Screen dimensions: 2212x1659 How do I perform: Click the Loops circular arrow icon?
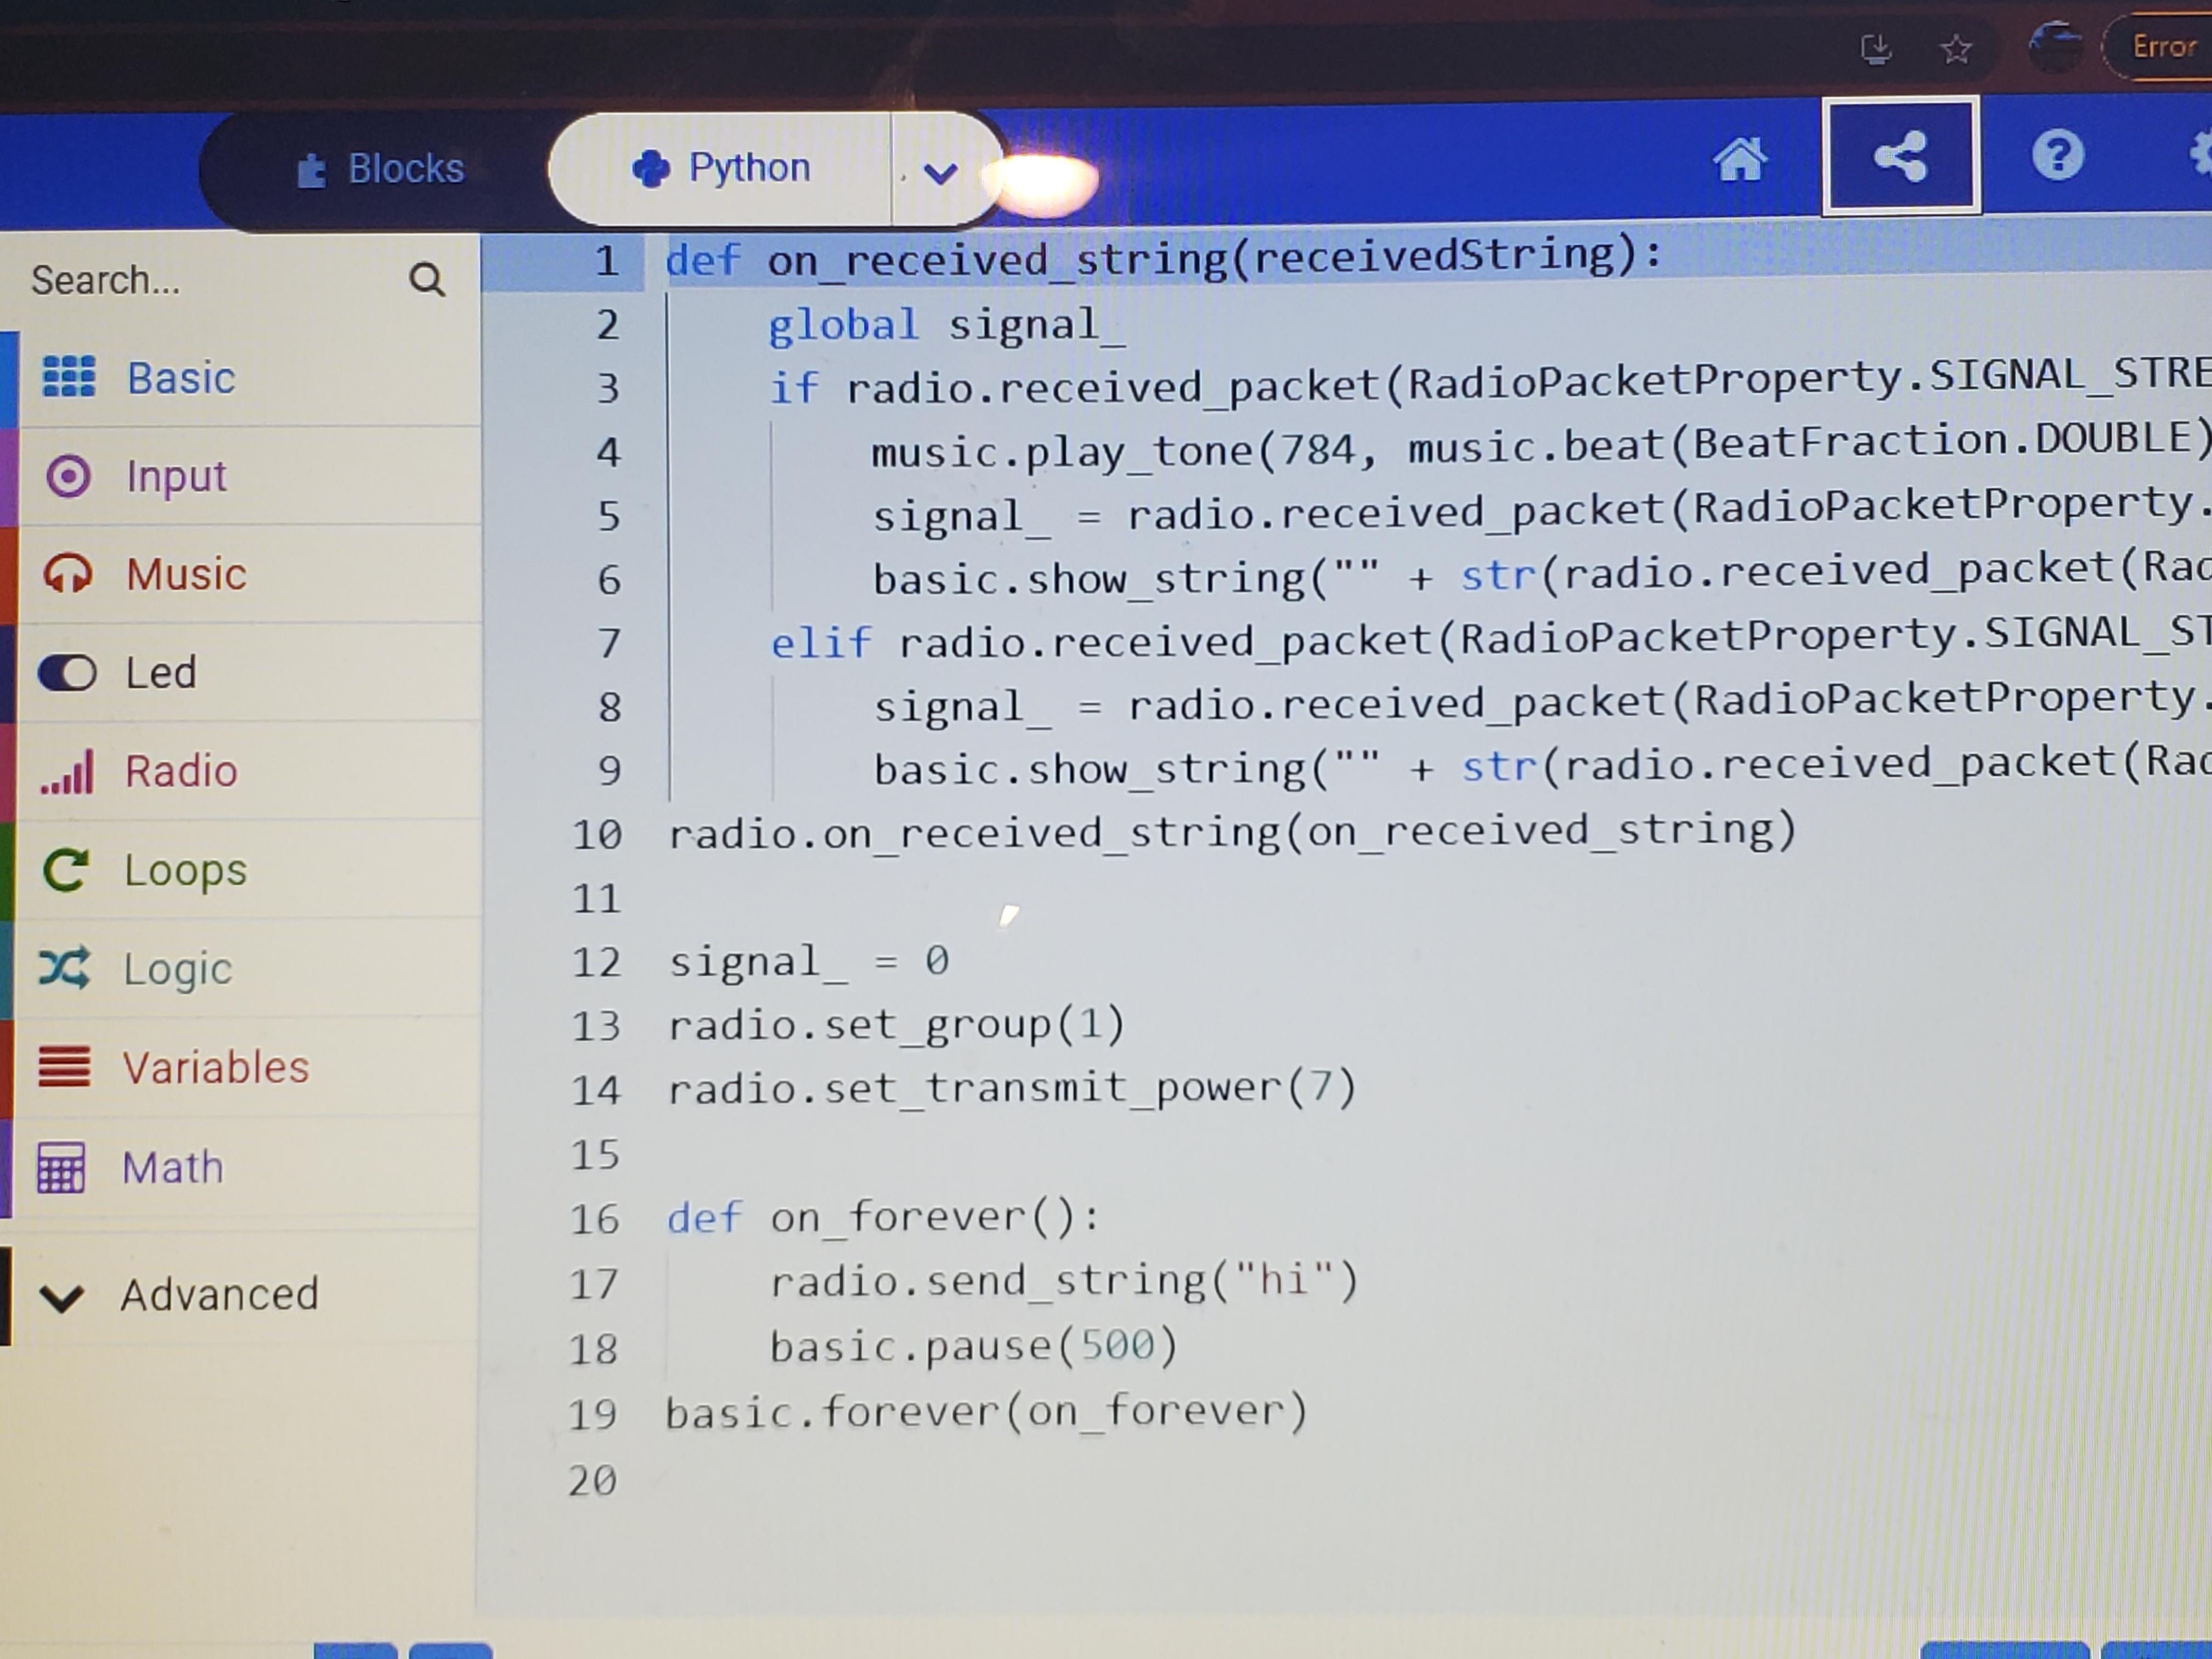66,870
